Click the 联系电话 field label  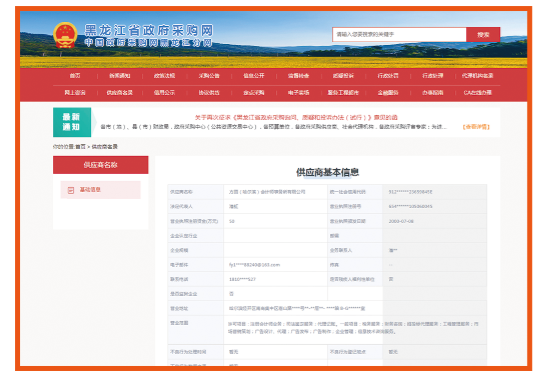[x=179, y=279]
